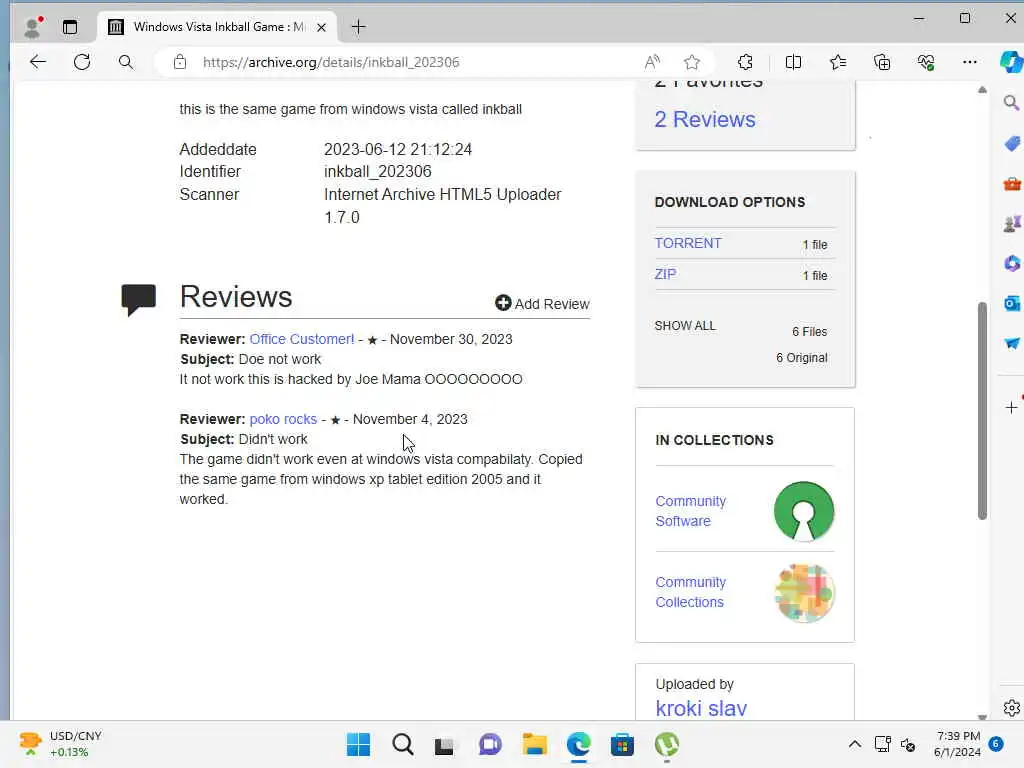This screenshot has width=1024, height=768.
Task: Open Tab actions menu icon
Action: point(70,27)
